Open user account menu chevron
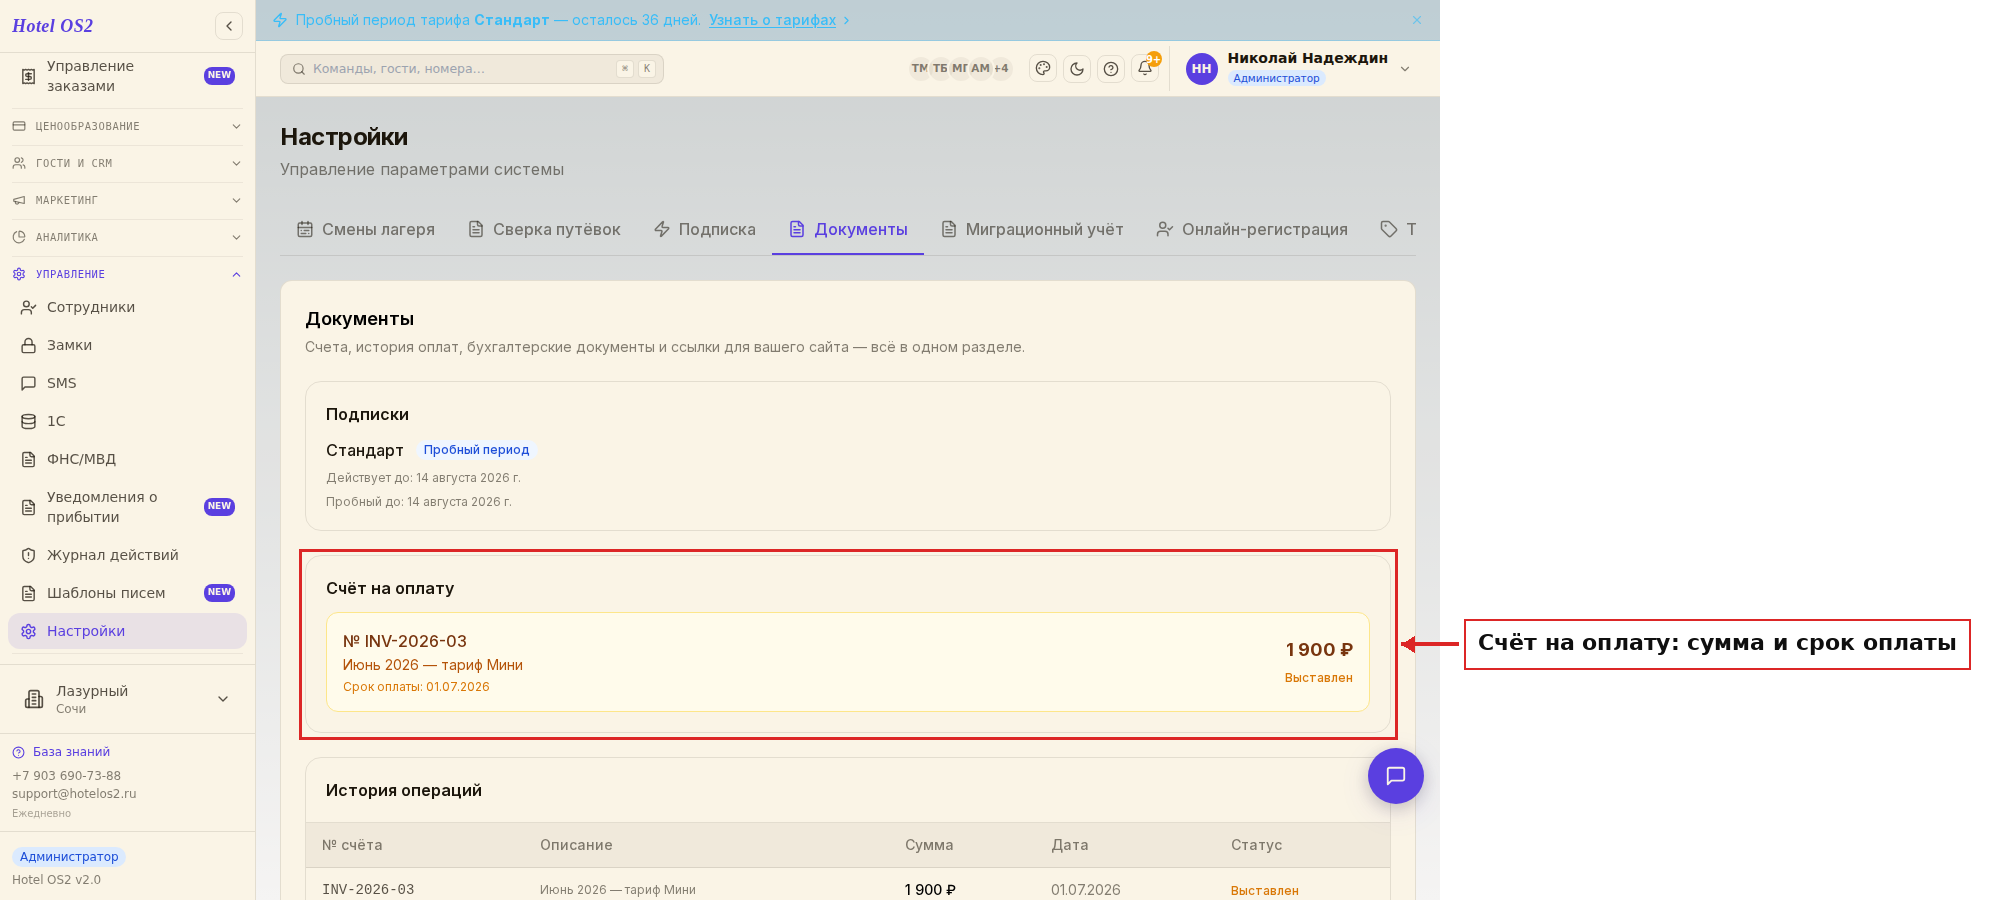This screenshot has width=1994, height=900. coord(1405,69)
